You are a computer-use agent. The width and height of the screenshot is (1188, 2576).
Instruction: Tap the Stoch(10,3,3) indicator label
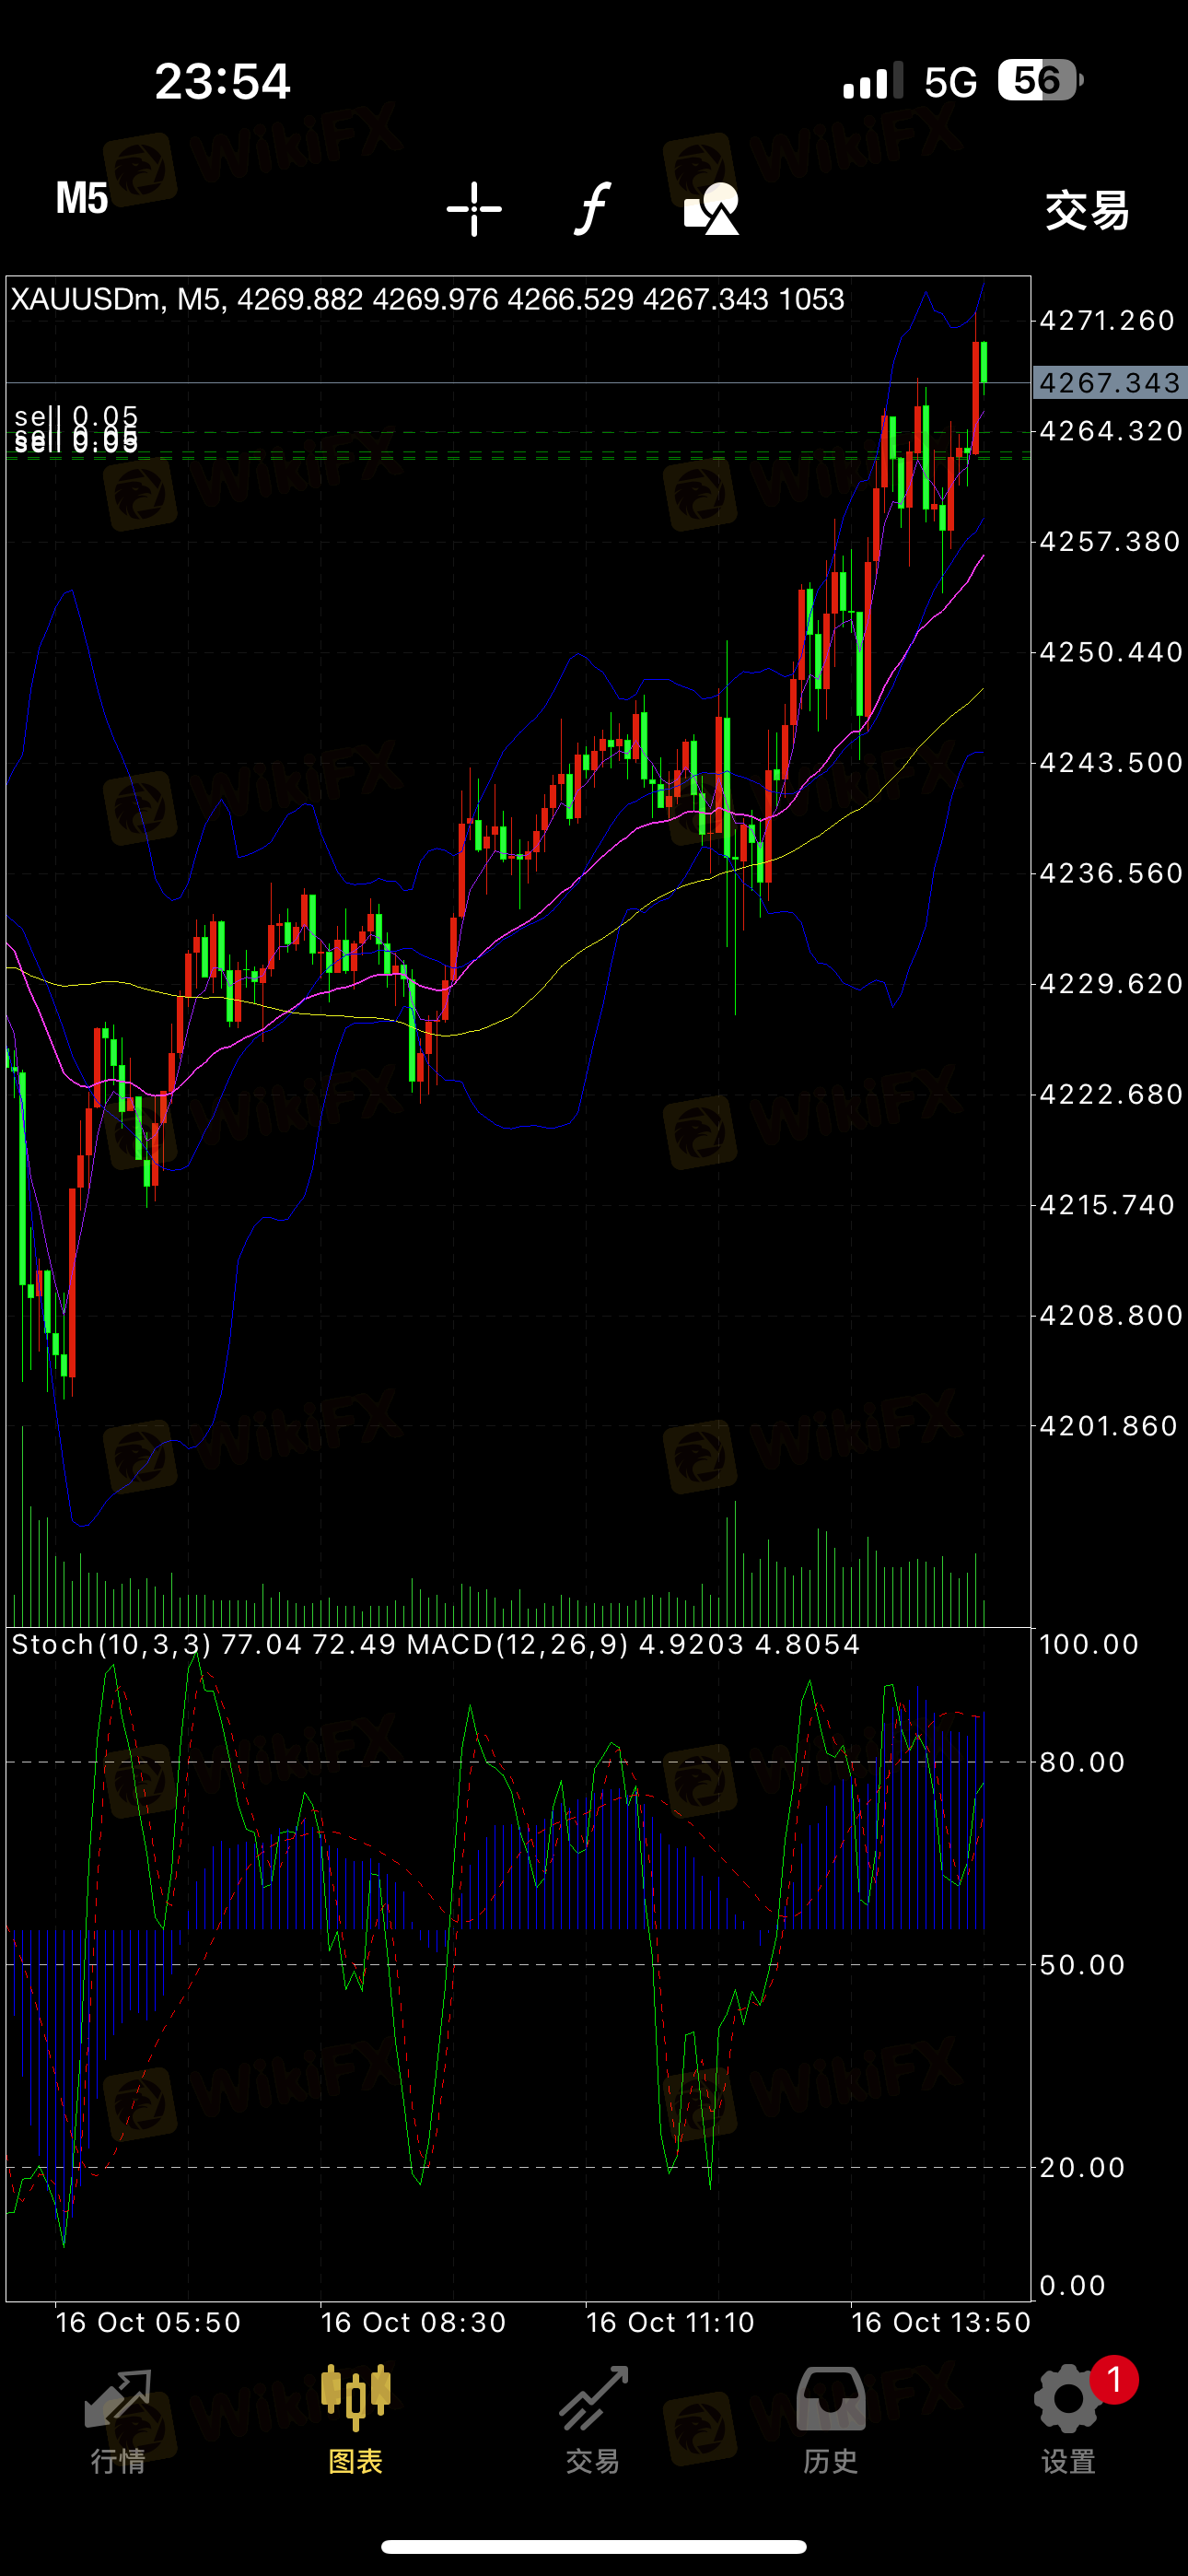(x=111, y=1644)
